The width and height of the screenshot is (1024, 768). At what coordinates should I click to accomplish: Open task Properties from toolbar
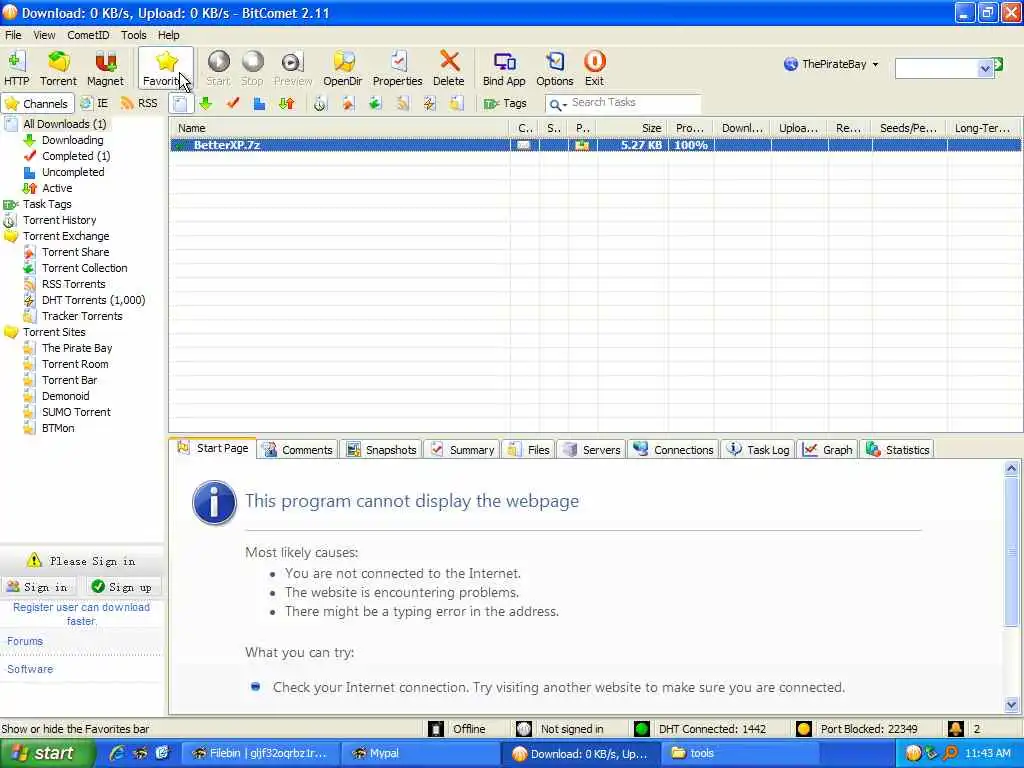click(397, 68)
